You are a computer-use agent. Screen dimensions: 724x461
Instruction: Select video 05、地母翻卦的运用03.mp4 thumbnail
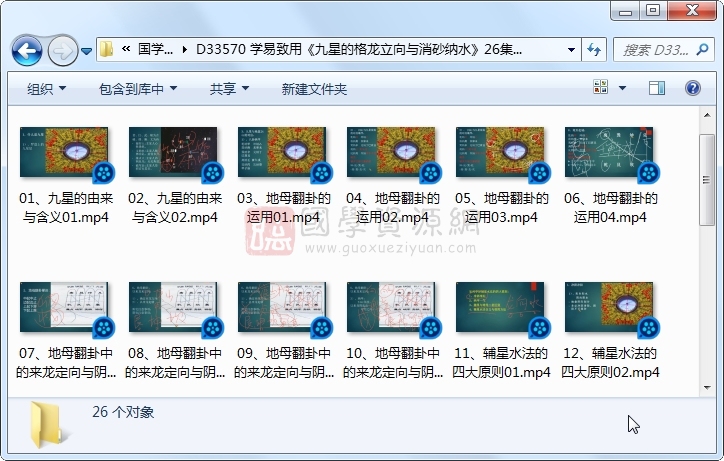click(500, 152)
